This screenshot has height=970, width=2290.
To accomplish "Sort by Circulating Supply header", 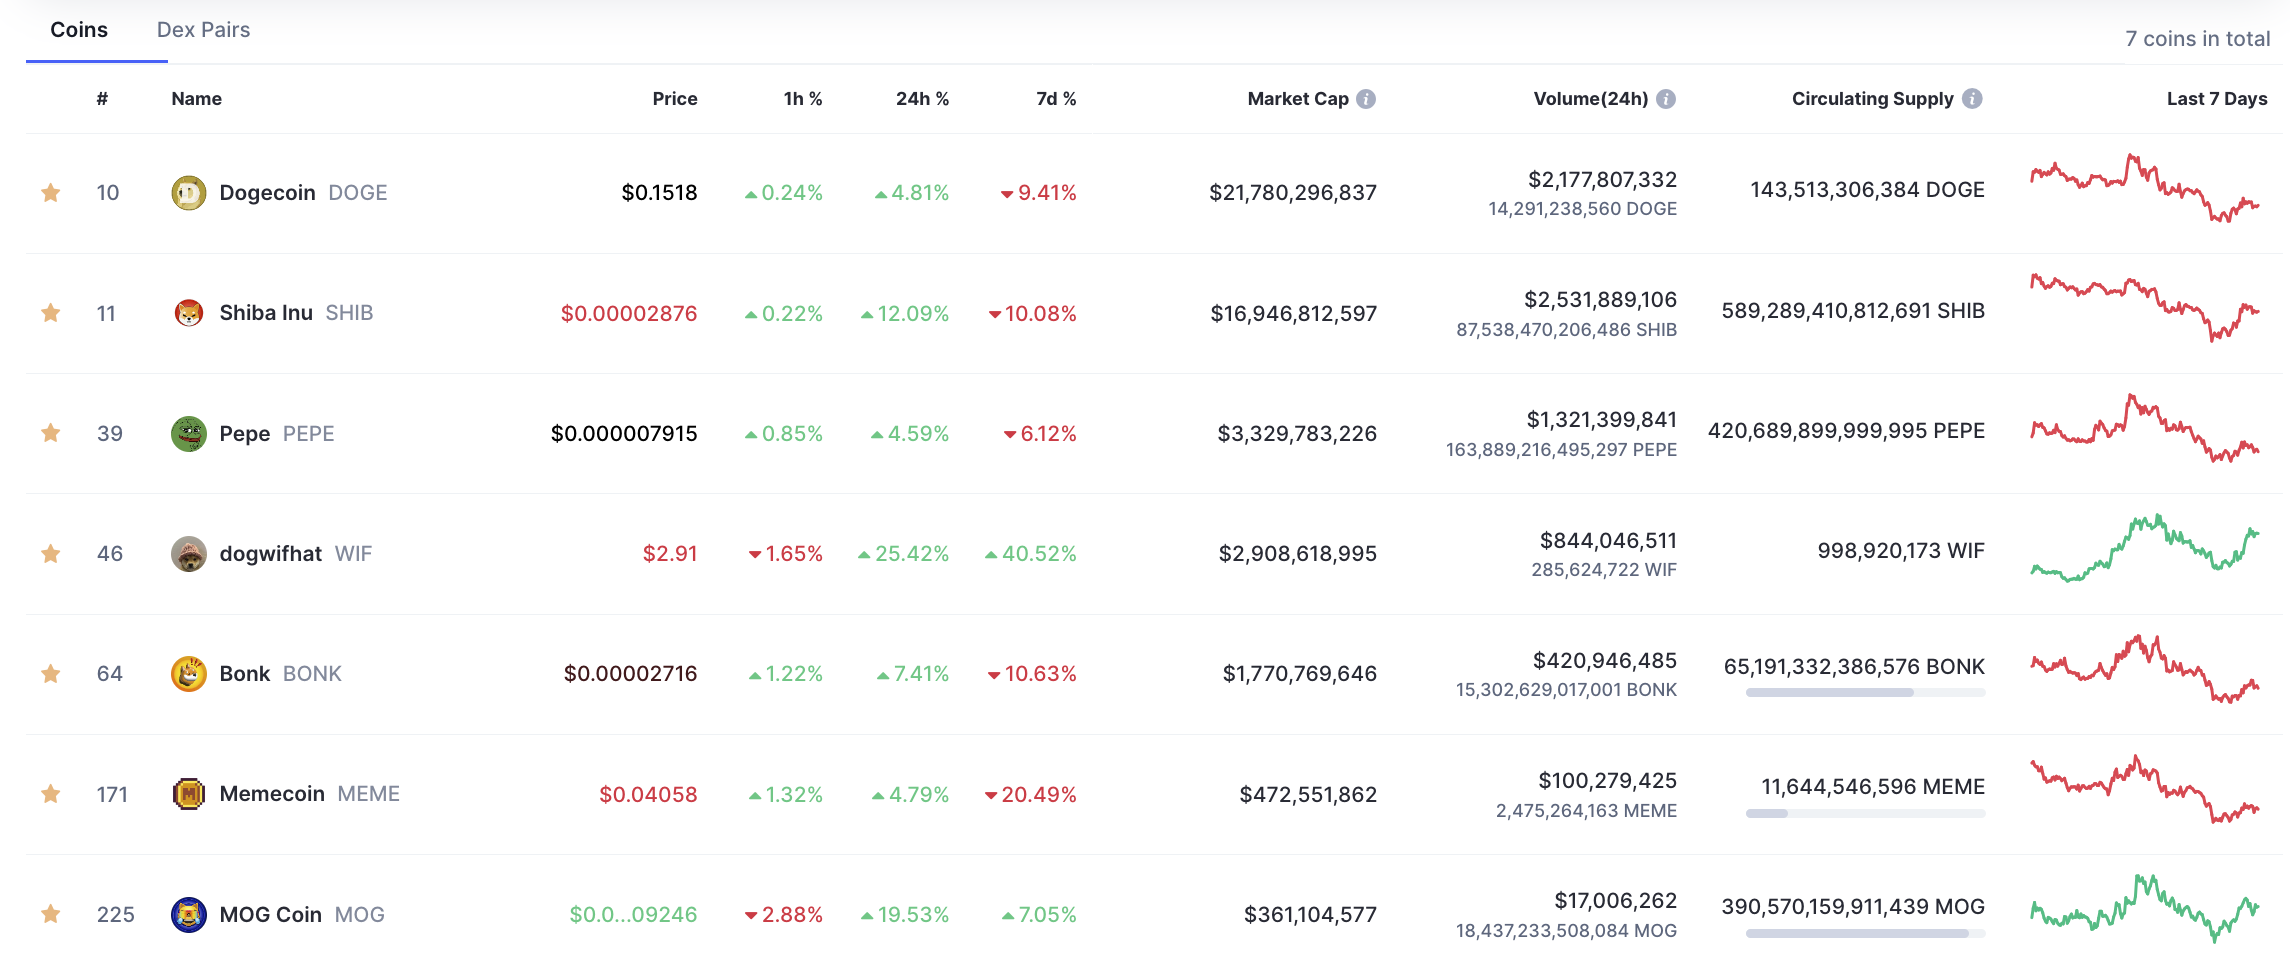I will coord(1872,99).
